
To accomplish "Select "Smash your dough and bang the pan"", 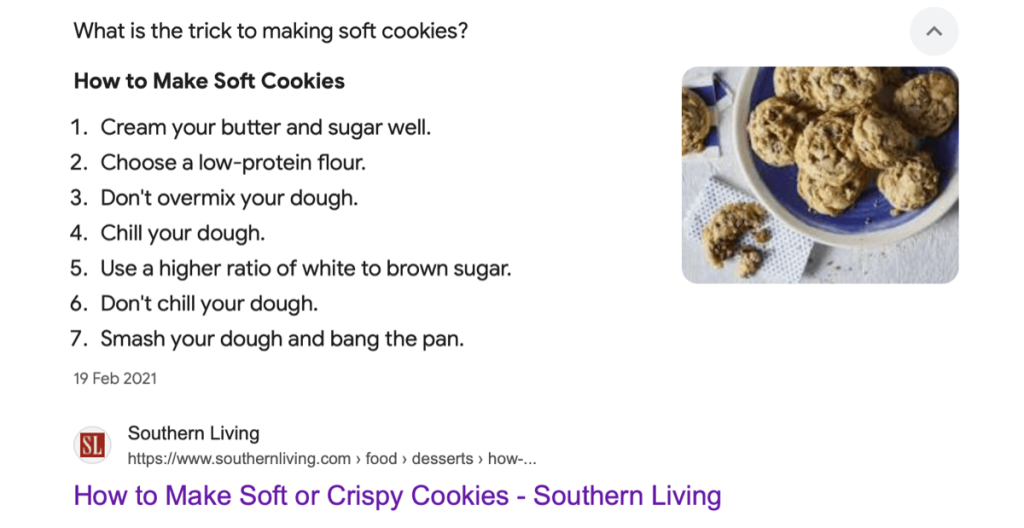I will click(282, 338).
